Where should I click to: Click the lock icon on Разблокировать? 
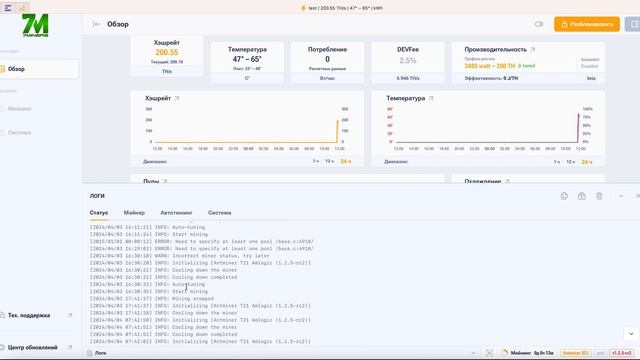point(564,24)
